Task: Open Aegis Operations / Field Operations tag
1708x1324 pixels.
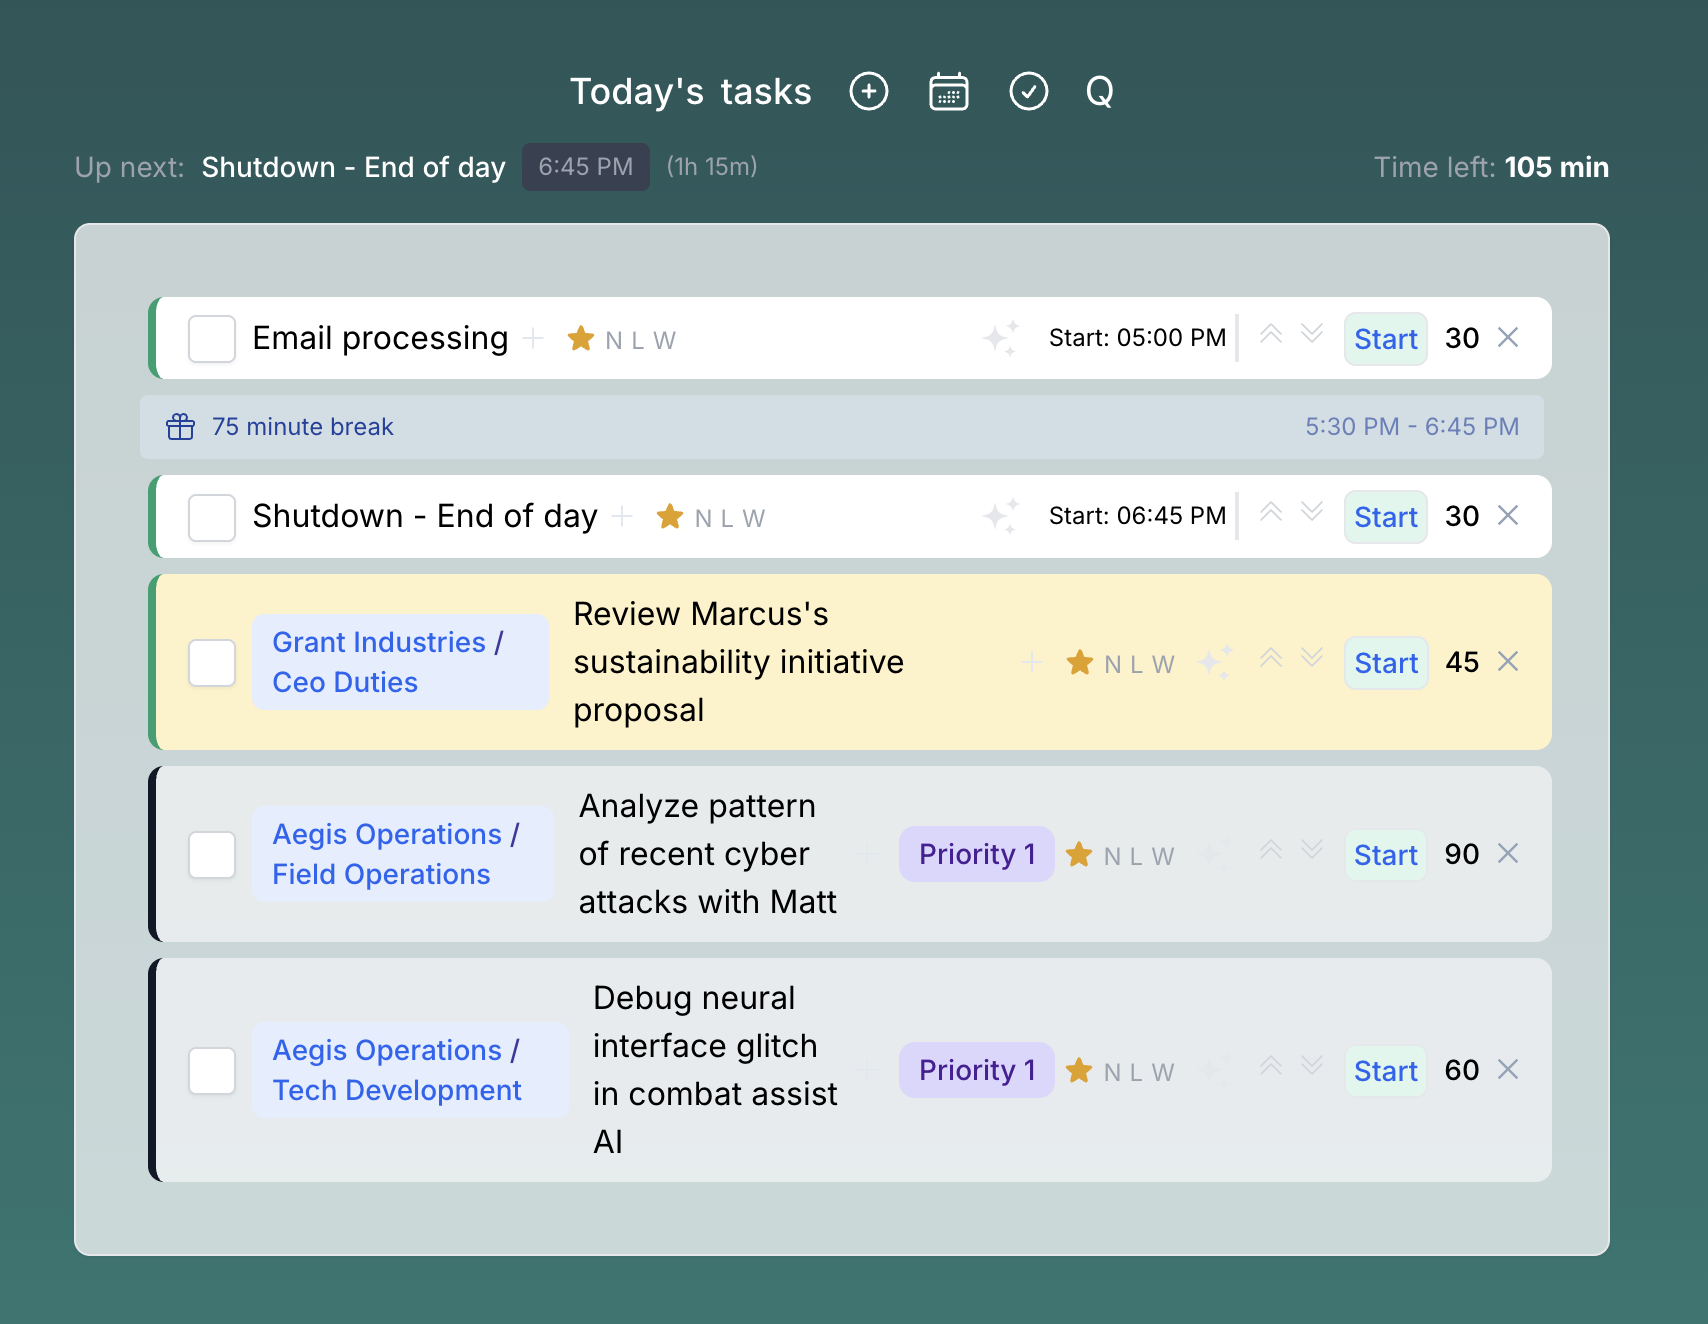Action: (402, 854)
